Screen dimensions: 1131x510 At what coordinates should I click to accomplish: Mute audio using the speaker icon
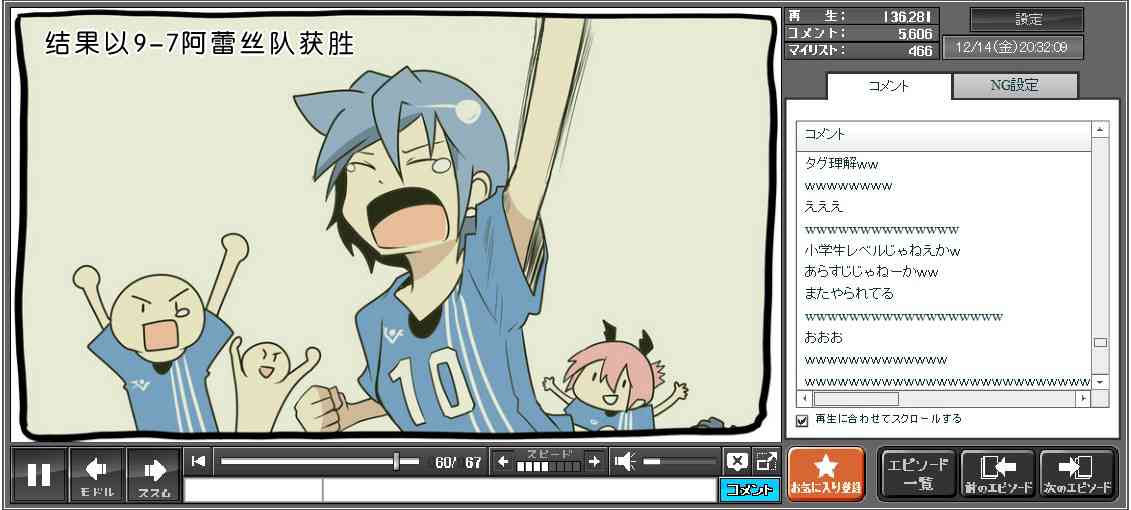(625, 461)
